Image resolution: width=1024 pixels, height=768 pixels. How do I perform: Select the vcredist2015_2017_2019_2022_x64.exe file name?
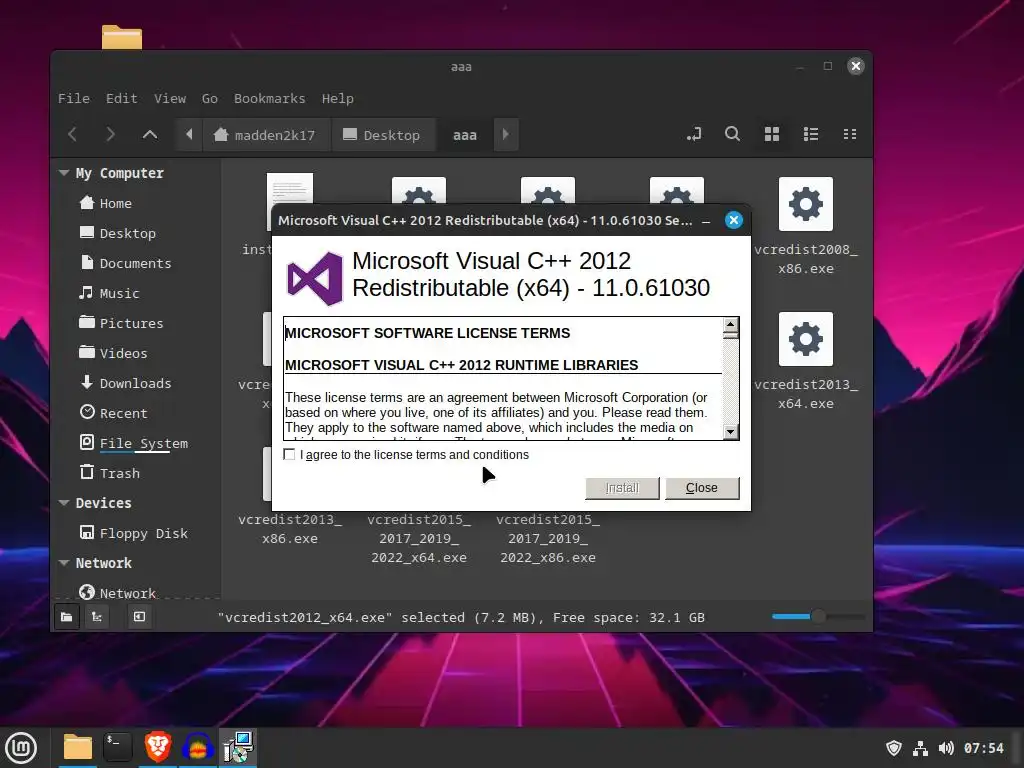(x=419, y=539)
